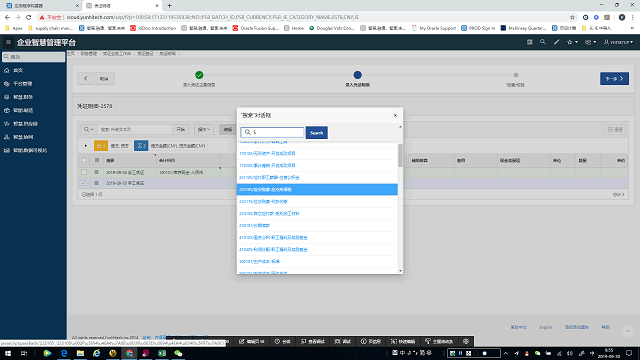The height and width of the screenshot is (360, 640).
Task: Click the grey third wizard step dot
Action: coord(516,75)
